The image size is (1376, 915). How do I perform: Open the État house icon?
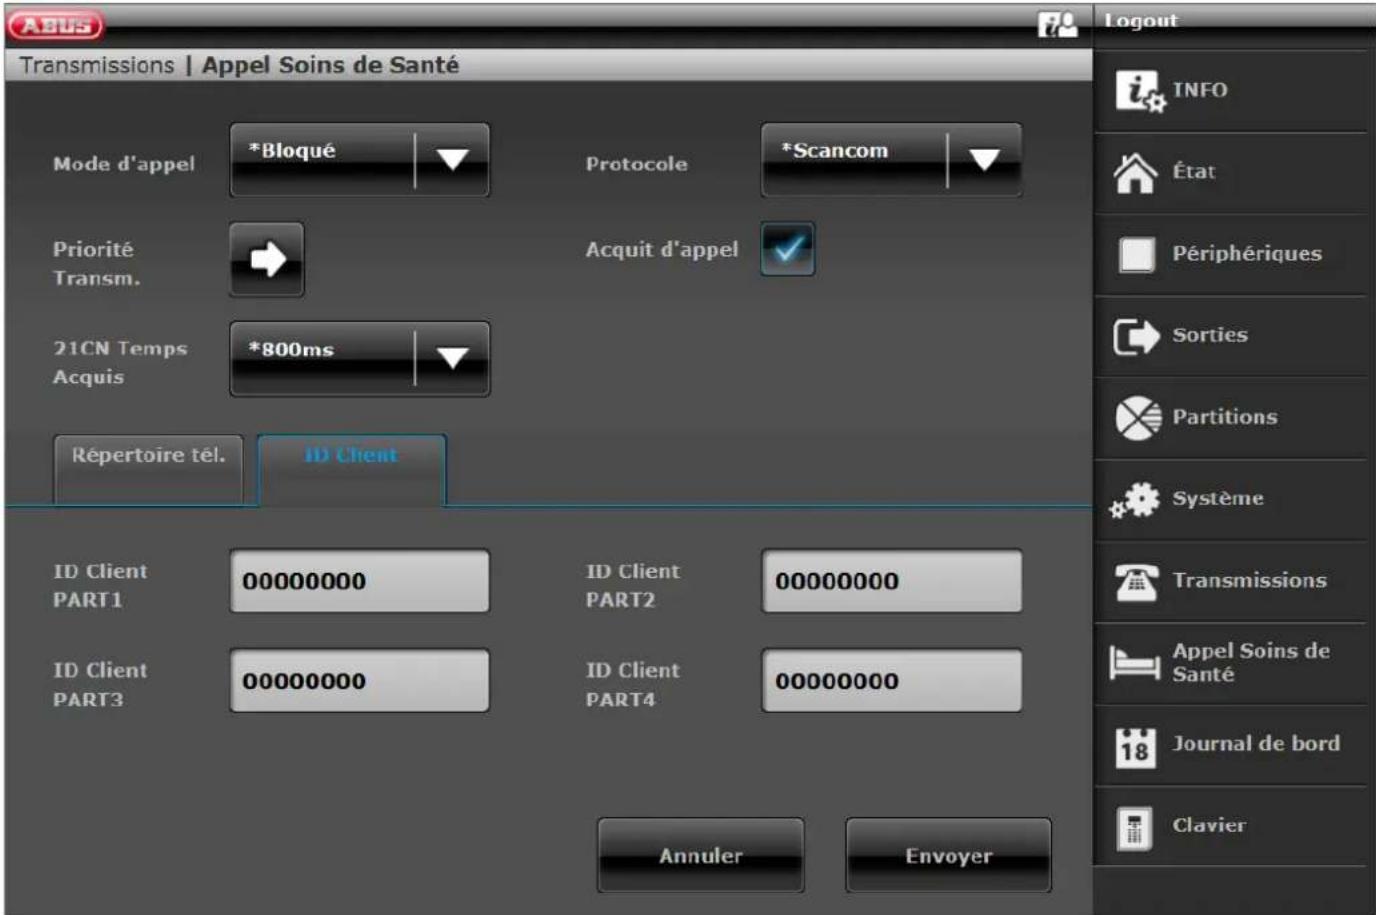pos(1136,172)
